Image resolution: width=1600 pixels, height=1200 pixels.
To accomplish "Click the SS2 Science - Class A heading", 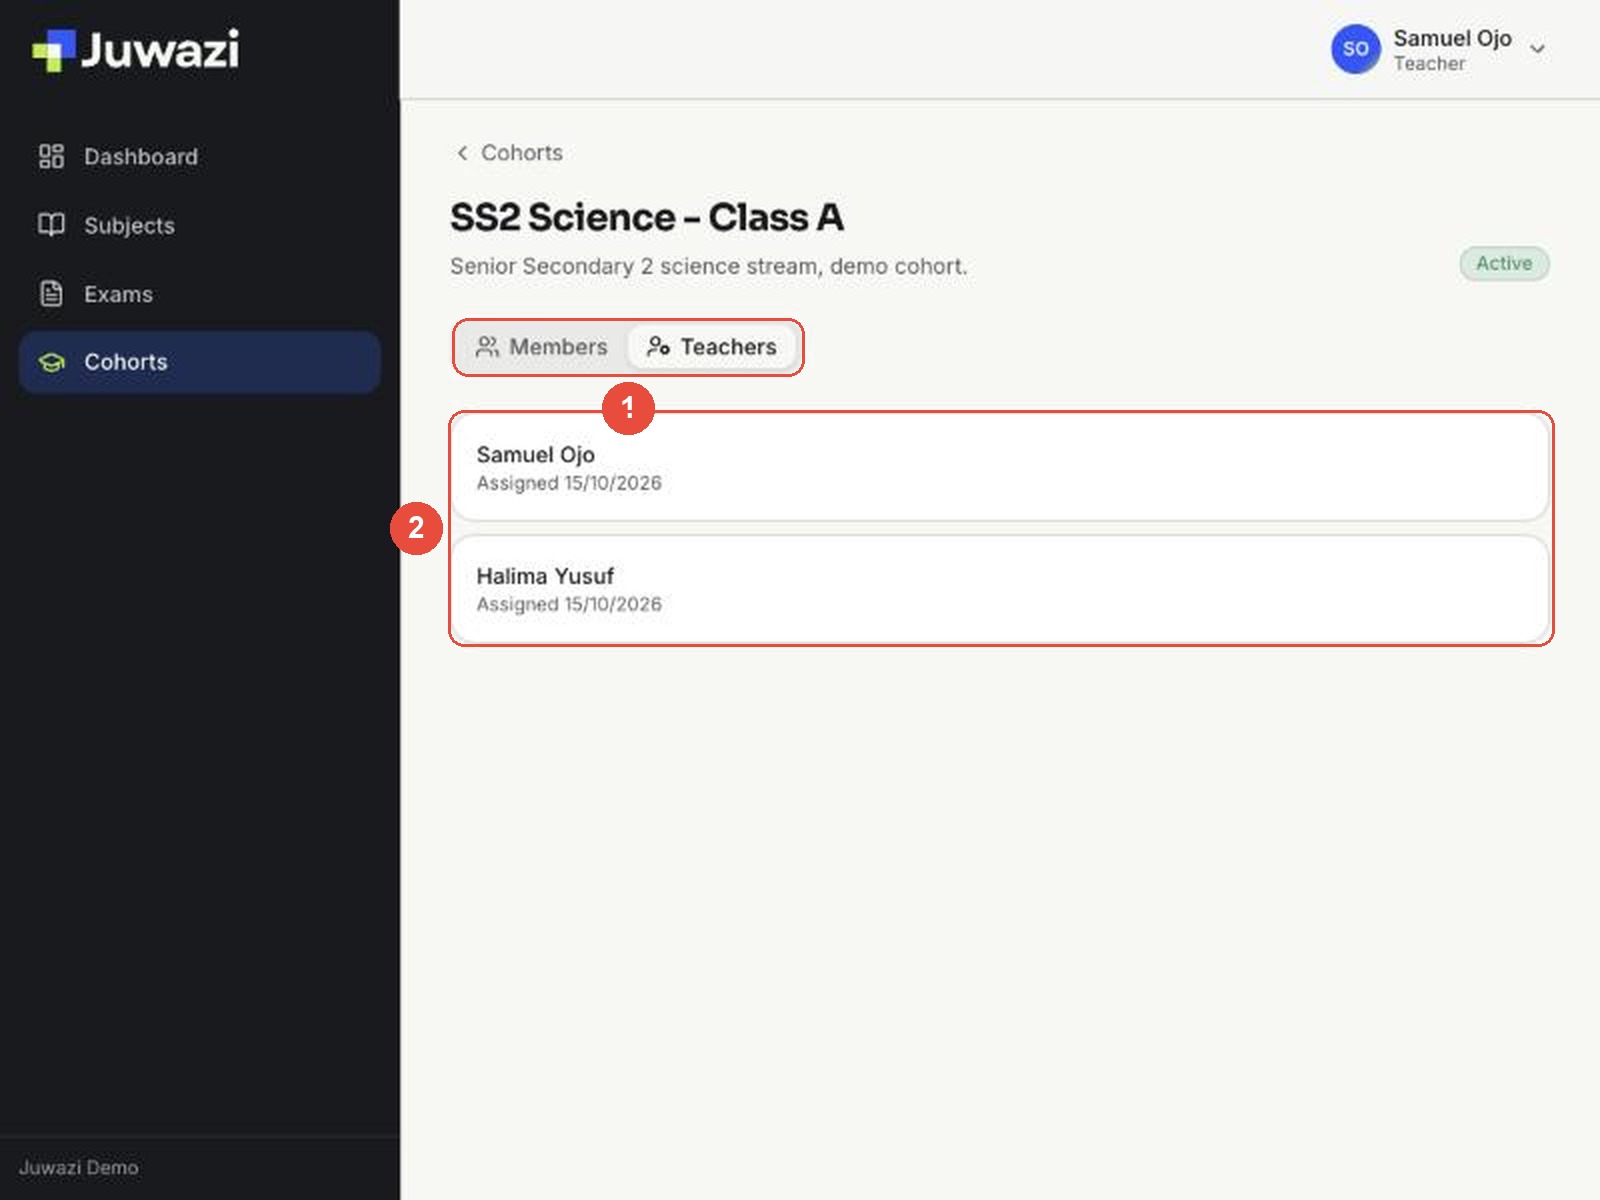I will (x=647, y=217).
